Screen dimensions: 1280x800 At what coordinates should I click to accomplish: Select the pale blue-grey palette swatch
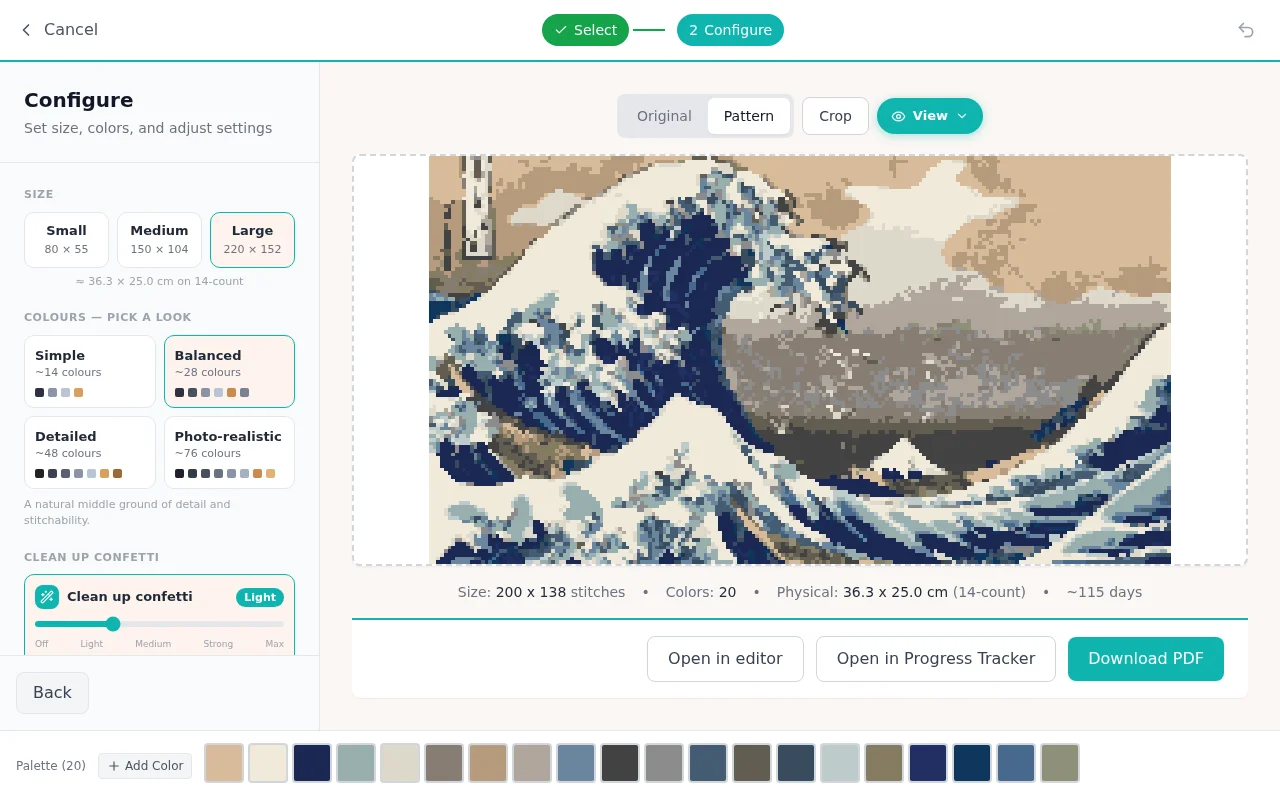[840, 763]
